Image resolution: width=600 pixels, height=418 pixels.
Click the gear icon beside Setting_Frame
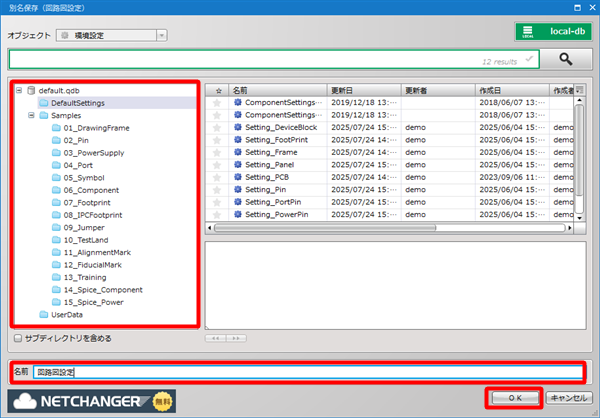(x=238, y=152)
